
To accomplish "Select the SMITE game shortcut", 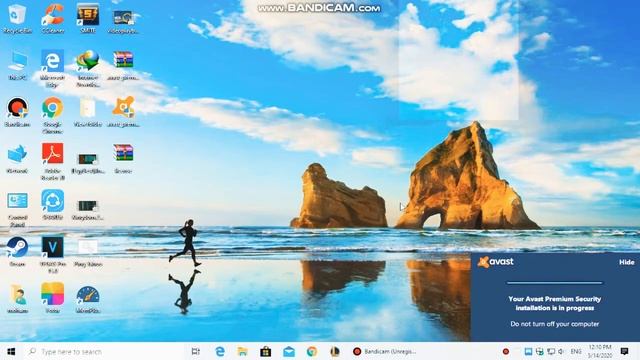I will pos(88,18).
